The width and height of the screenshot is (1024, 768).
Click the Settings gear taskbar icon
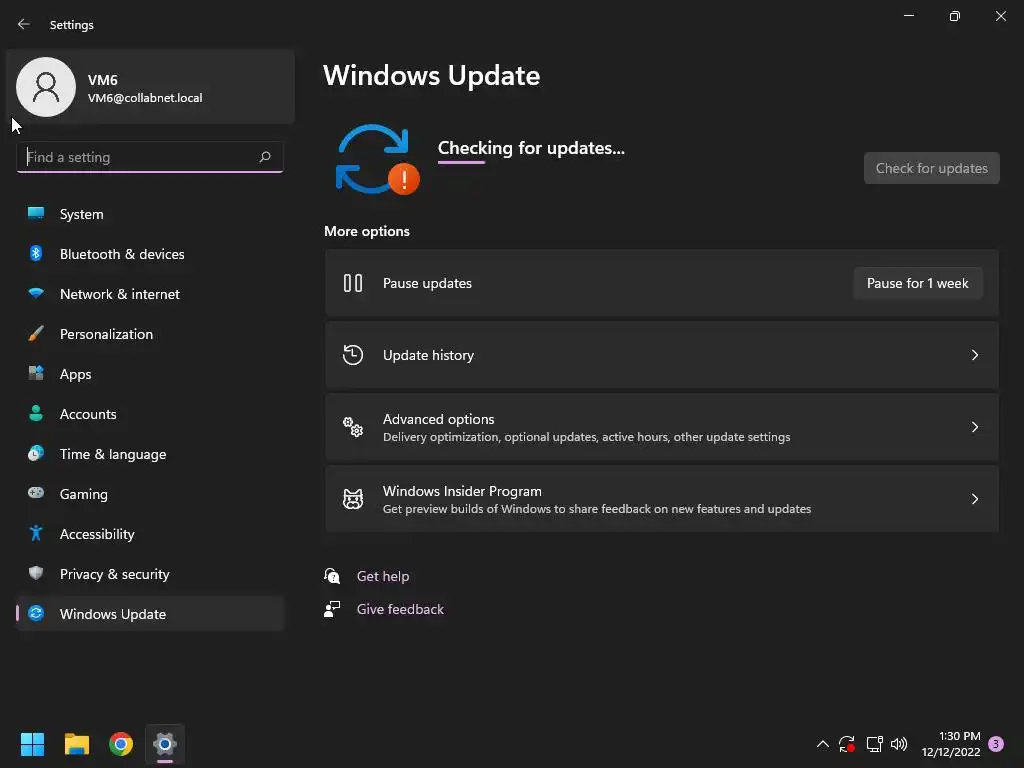point(165,744)
